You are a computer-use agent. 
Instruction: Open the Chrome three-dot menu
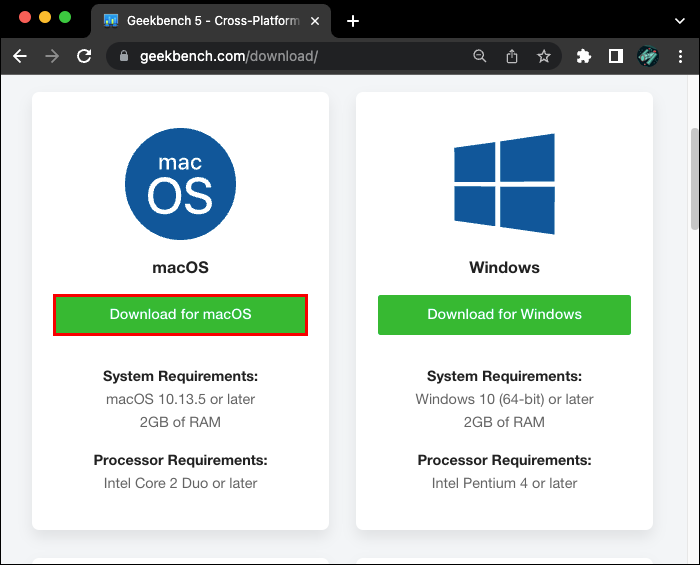point(680,56)
